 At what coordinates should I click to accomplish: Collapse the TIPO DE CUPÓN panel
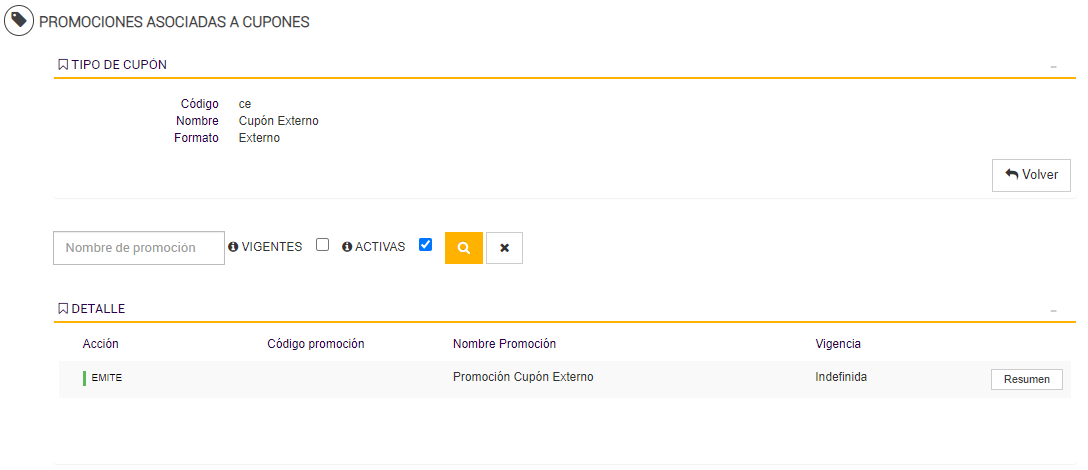[1053, 66]
